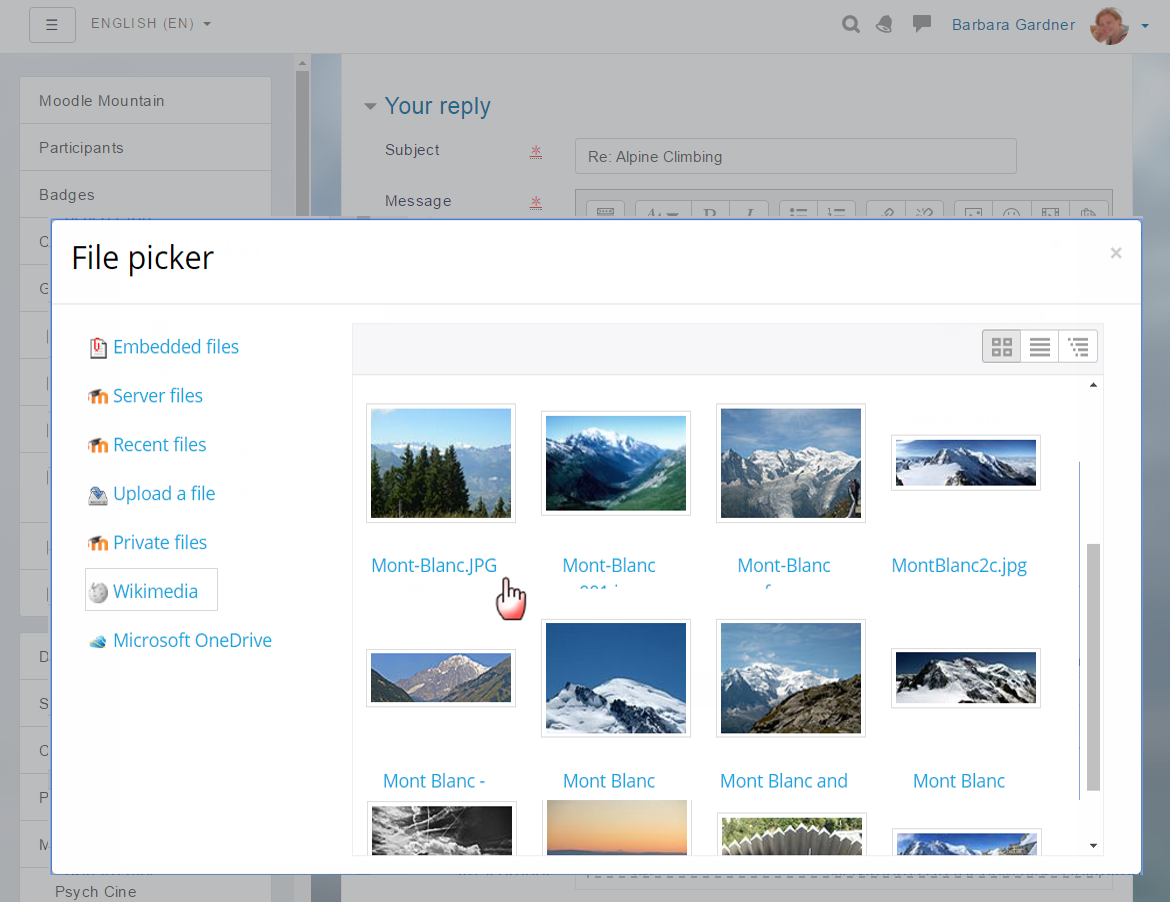Open the Private files repository
This screenshot has height=902, width=1170.
[159, 542]
